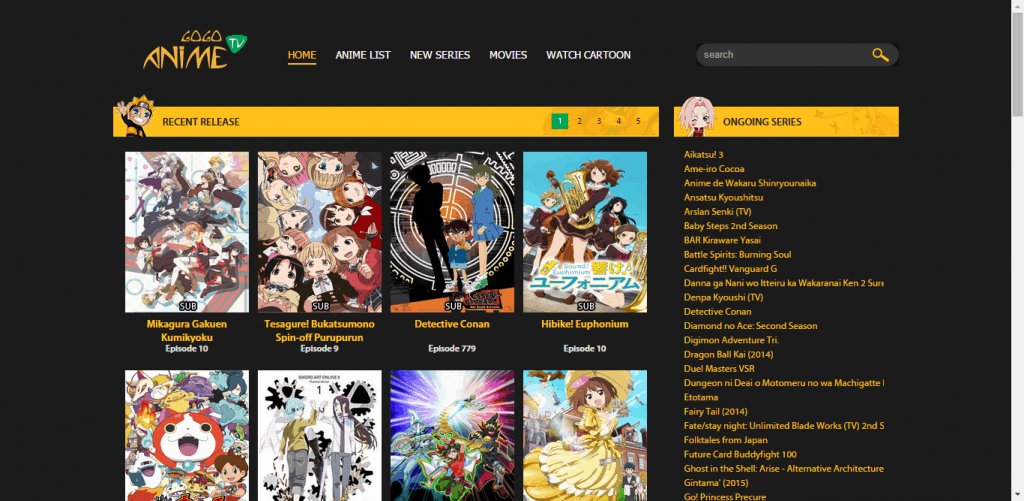This screenshot has height=501, width=1024.
Task: Click the page vertical scrollbar
Action: click(x=1017, y=250)
